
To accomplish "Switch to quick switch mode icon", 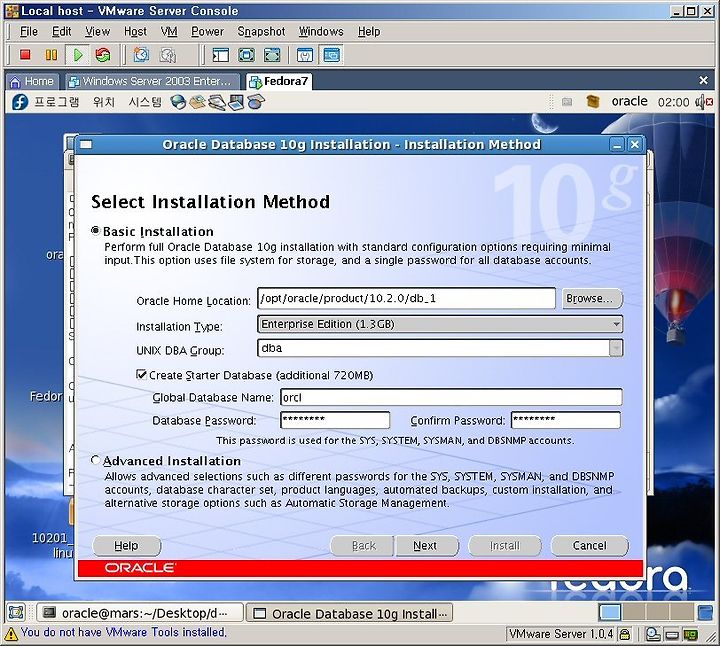I will tap(272, 55).
